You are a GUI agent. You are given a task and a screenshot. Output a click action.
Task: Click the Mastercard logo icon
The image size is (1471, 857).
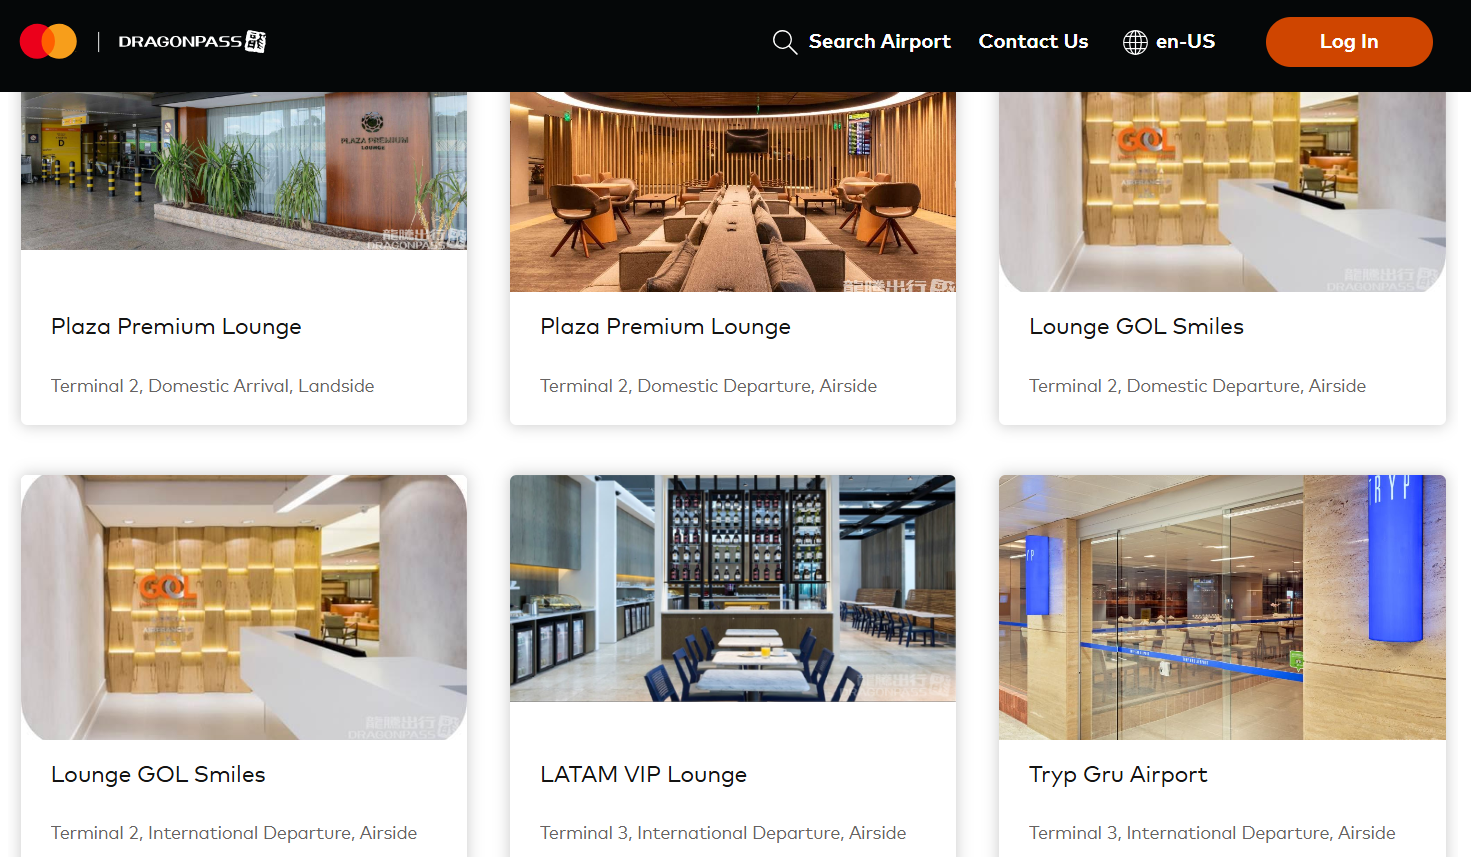pyautogui.click(x=48, y=42)
